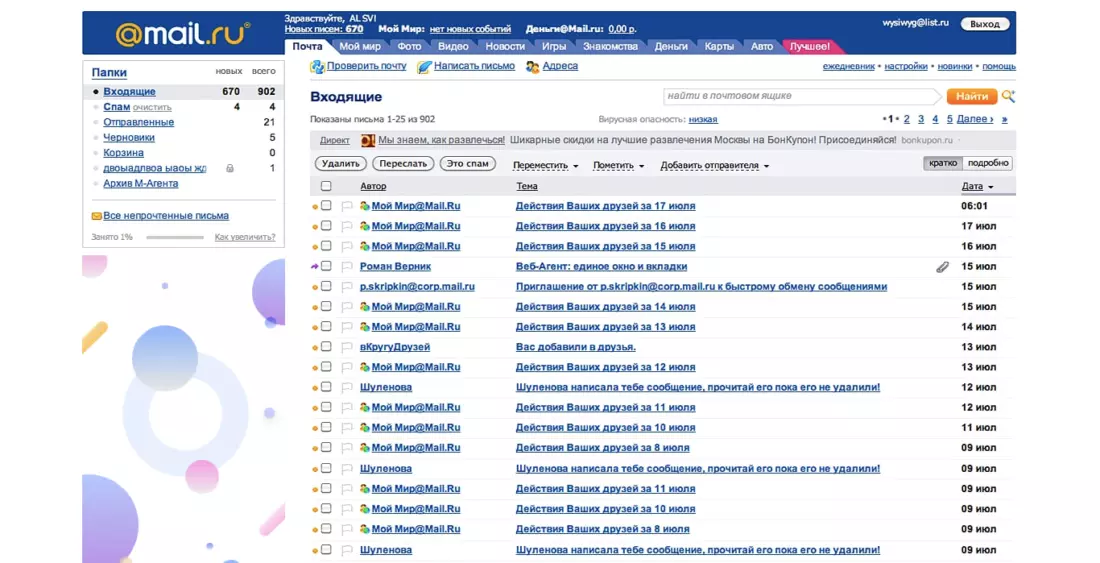Click the низкая virus danger link
The width and height of the screenshot is (1100, 563).
tap(703, 120)
